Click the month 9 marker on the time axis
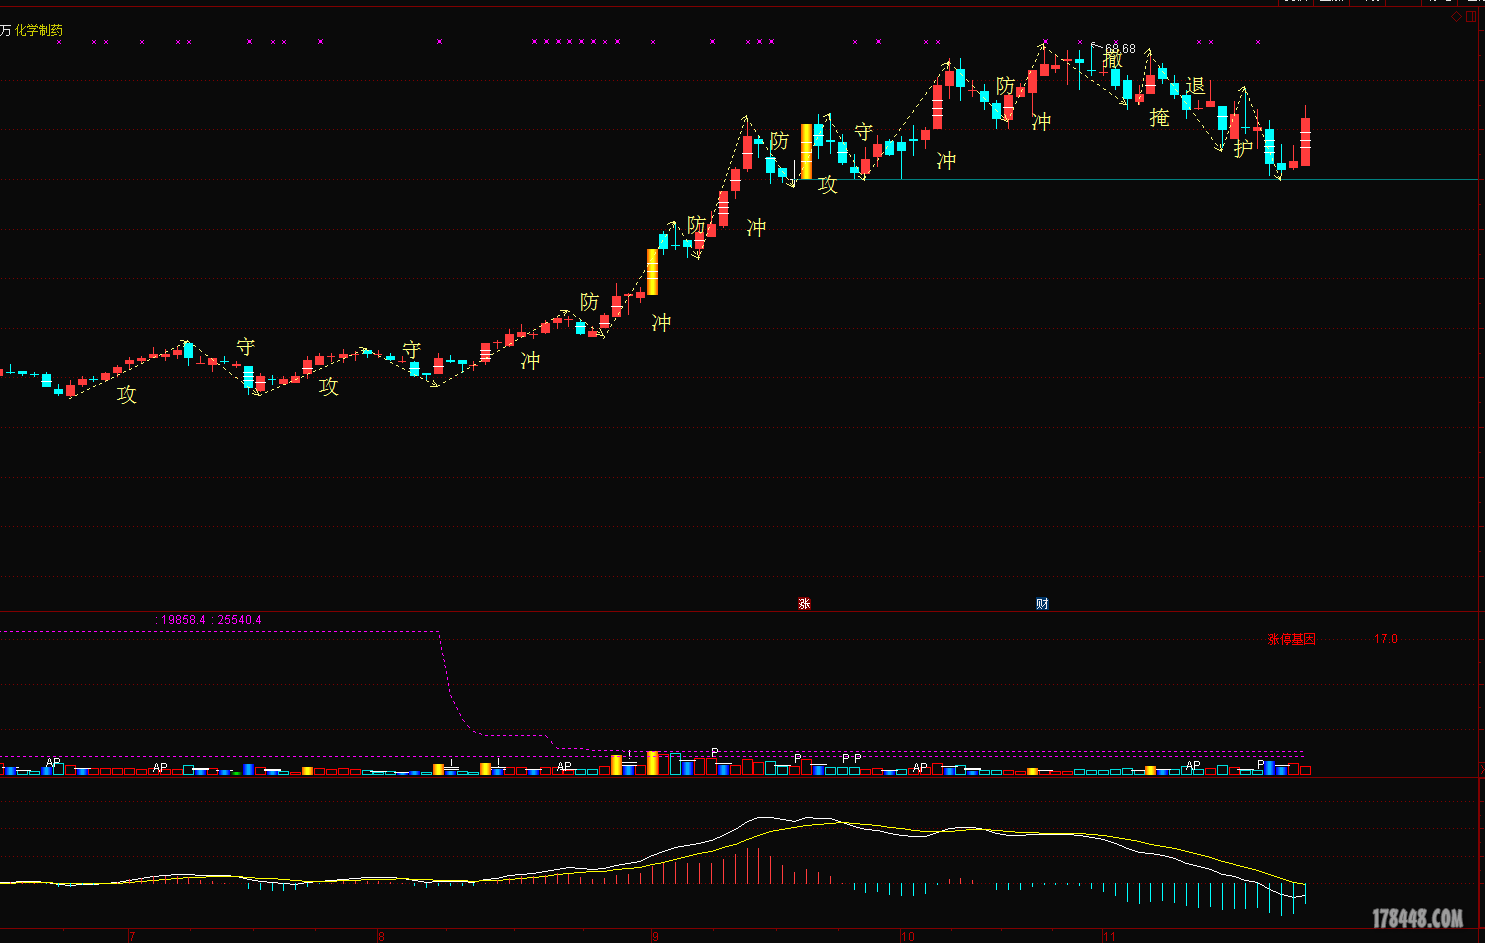The width and height of the screenshot is (1485, 943). point(655,937)
